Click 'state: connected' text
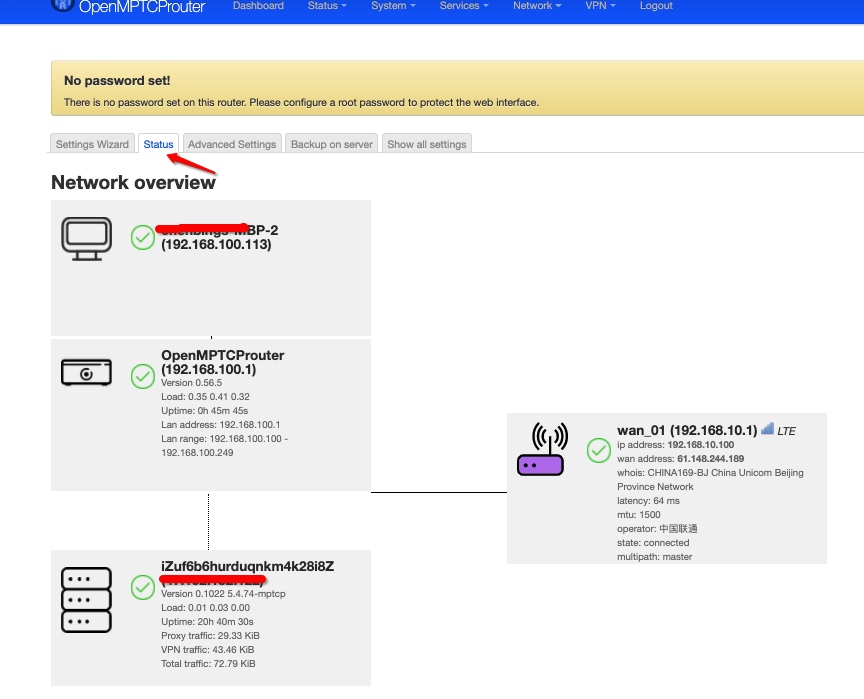 [x=653, y=543]
